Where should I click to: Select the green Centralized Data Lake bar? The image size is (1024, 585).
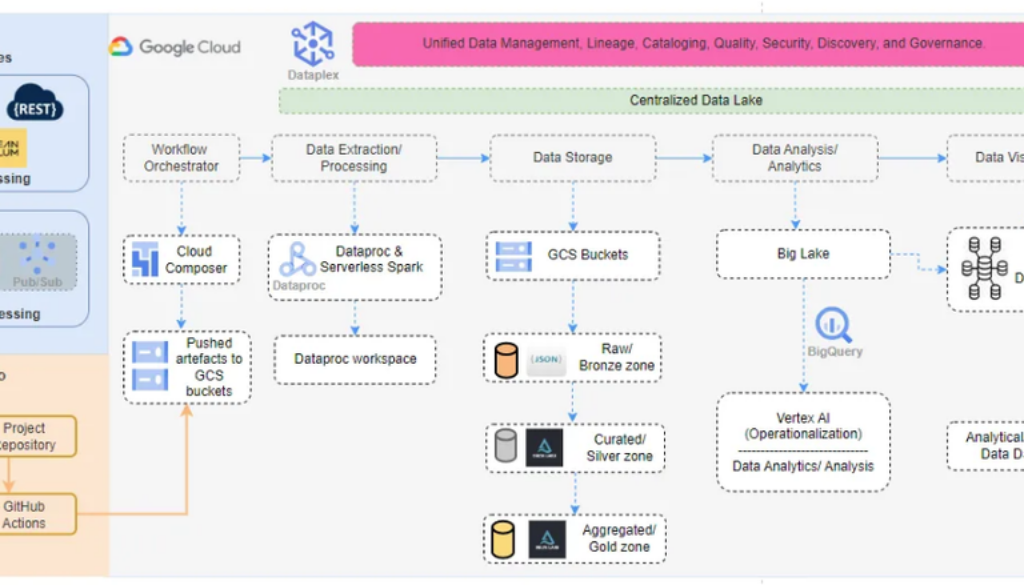click(x=695, y=100)
